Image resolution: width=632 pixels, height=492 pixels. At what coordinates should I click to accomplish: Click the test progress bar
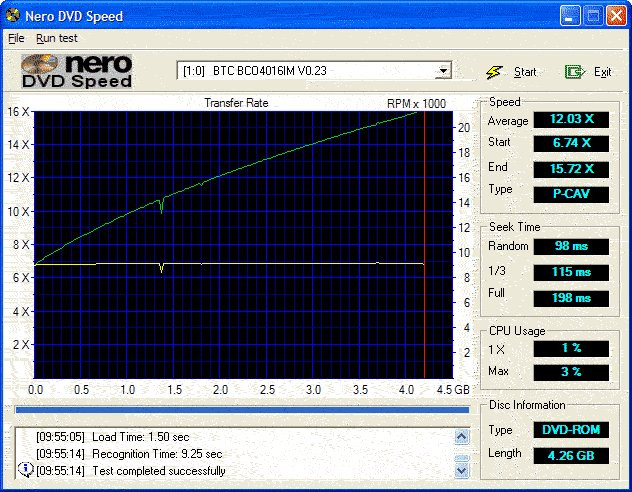(x=242, y=410)
